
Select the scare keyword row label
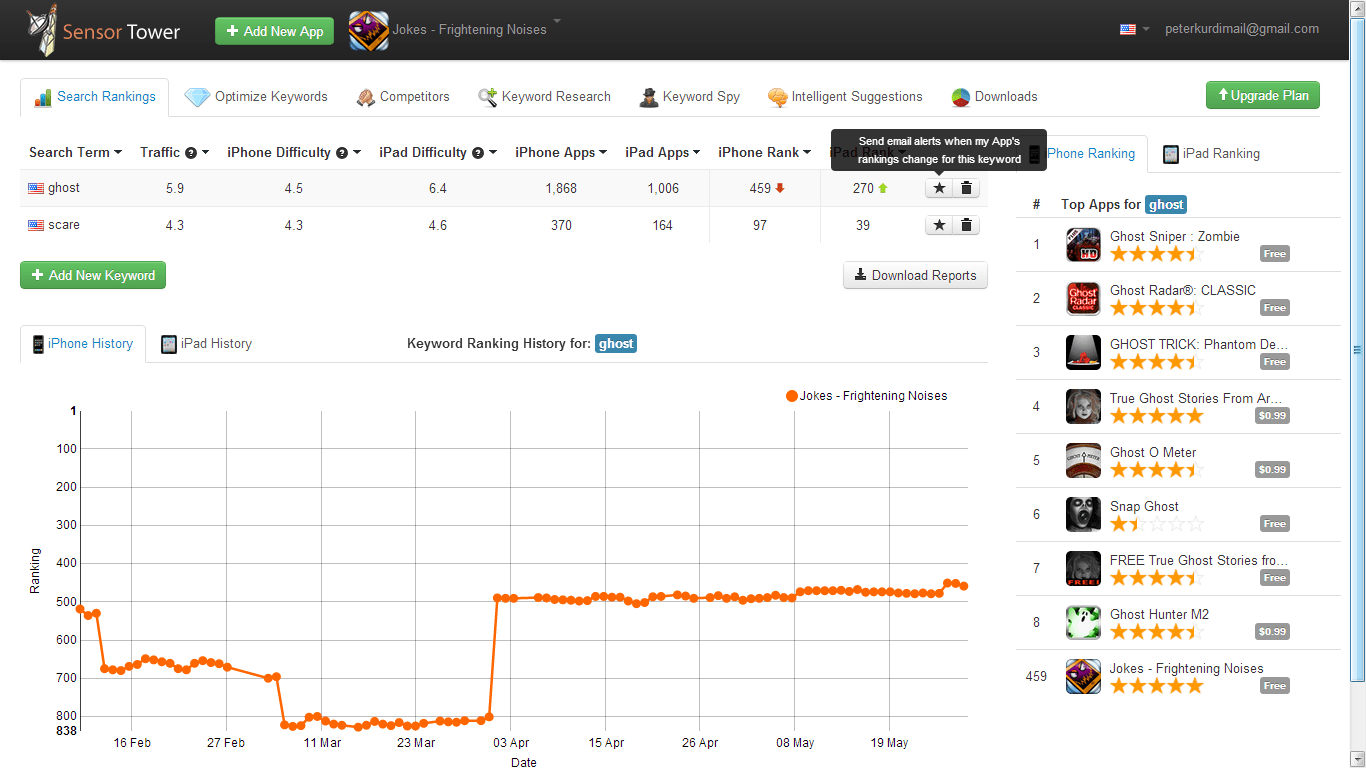(x=64, y=225)
